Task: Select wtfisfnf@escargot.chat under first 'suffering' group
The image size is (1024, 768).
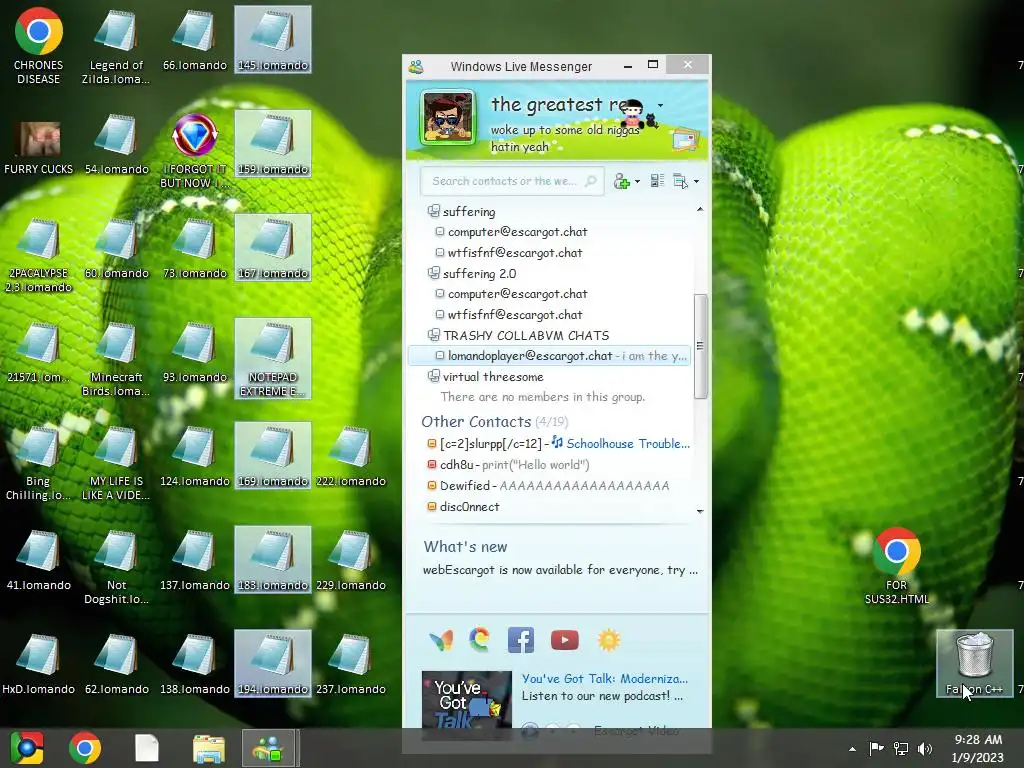Action: coord(515,253)
